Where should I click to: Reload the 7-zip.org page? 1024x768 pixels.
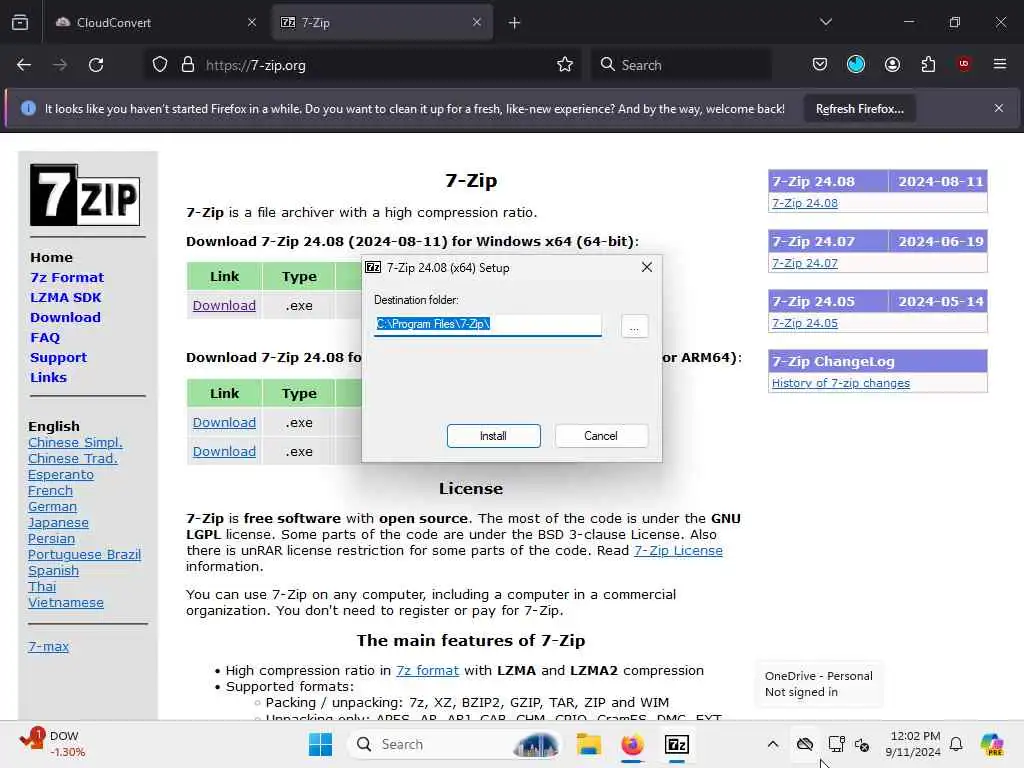tap(96, 65)
